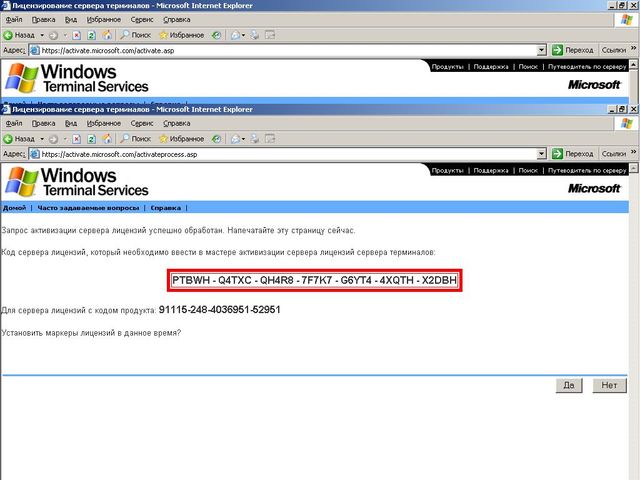Click History icon in background window toolbar
This screenshot has height=480, width=640.
tap(216, 35)
